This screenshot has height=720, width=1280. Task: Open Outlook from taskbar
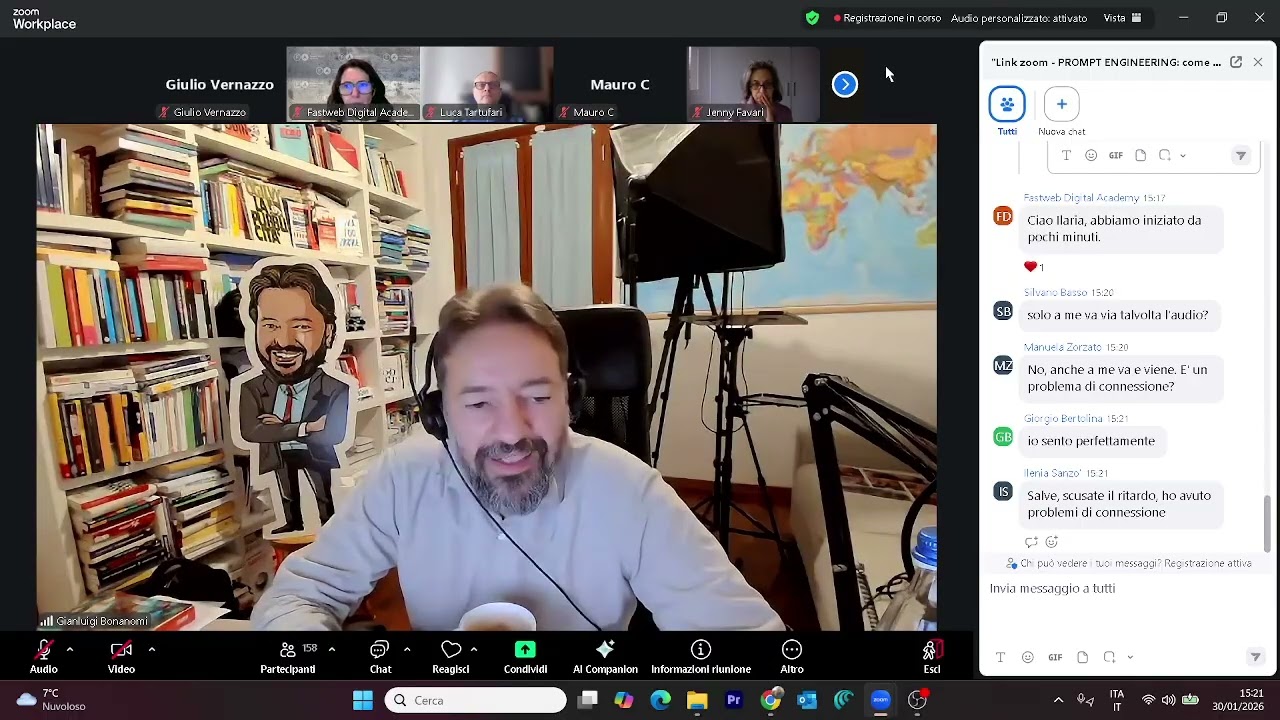pyautogui.click(x=807, y=700)
